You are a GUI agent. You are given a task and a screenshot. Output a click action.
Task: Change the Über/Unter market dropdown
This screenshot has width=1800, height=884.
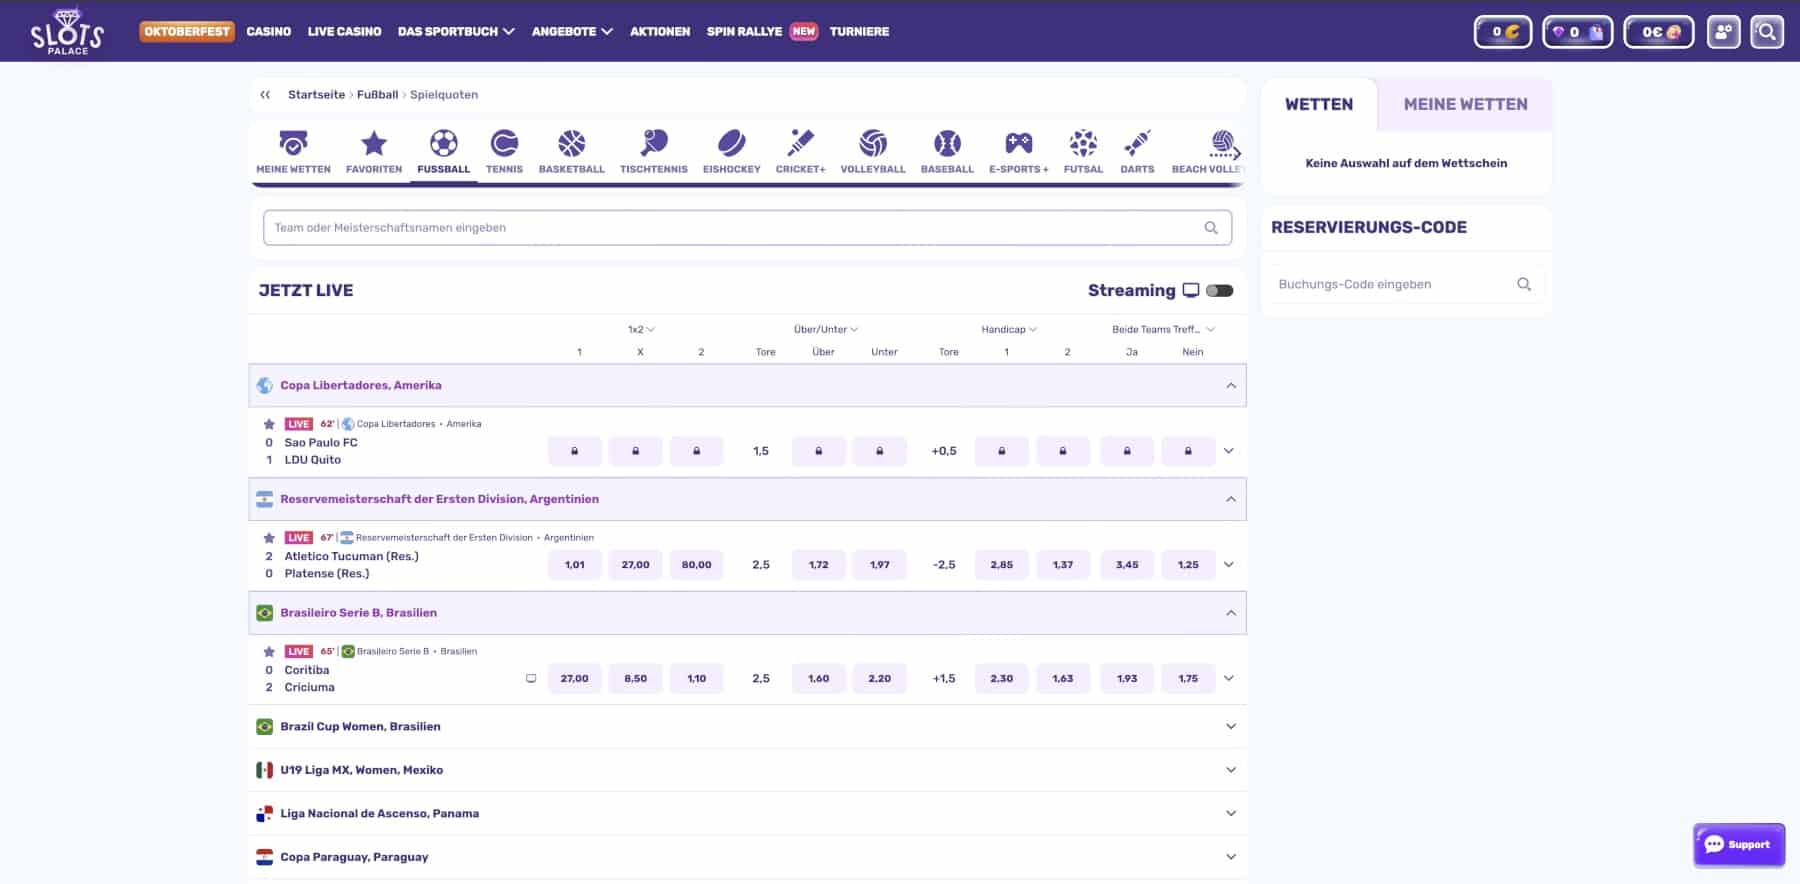[825, 329]
